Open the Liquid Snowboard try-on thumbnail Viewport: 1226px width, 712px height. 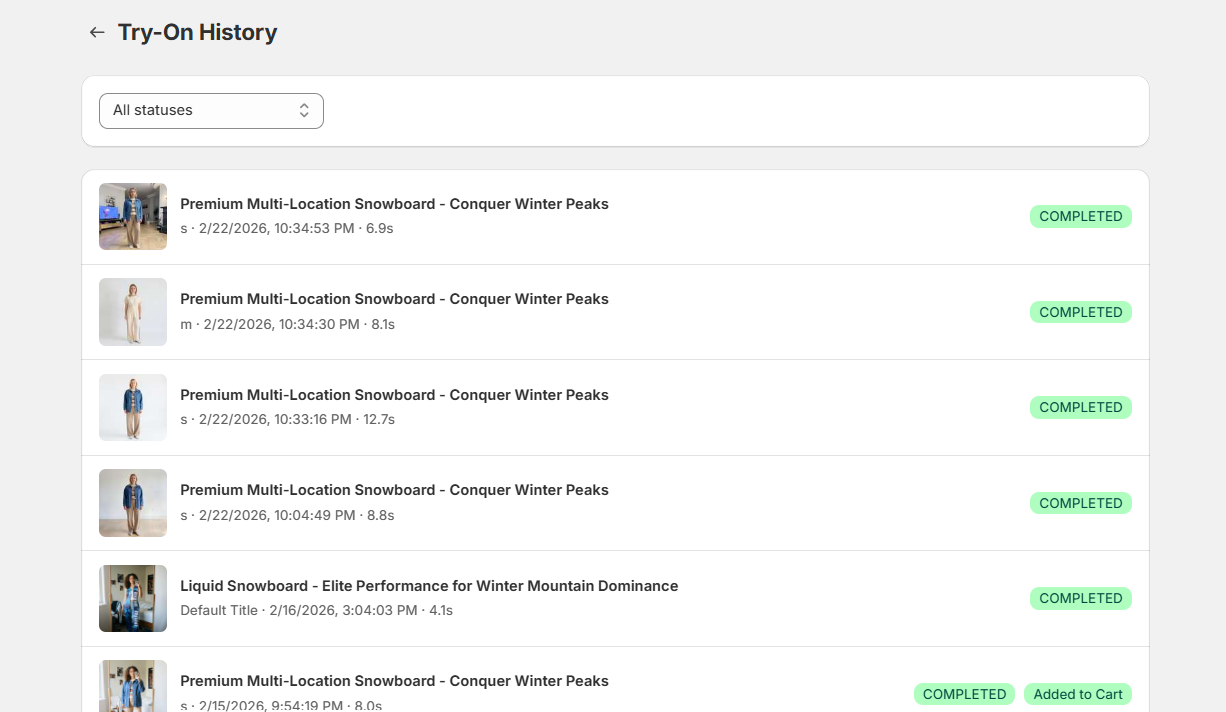(133, 598)
